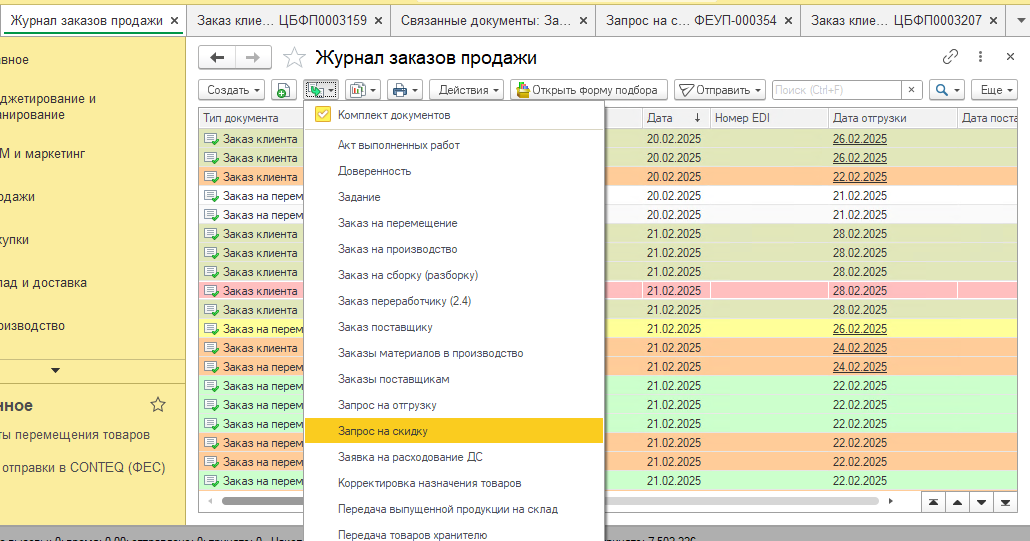Expand the Создать dropdown button
This screenshot has width=1030, height=541.
[232, 90]
